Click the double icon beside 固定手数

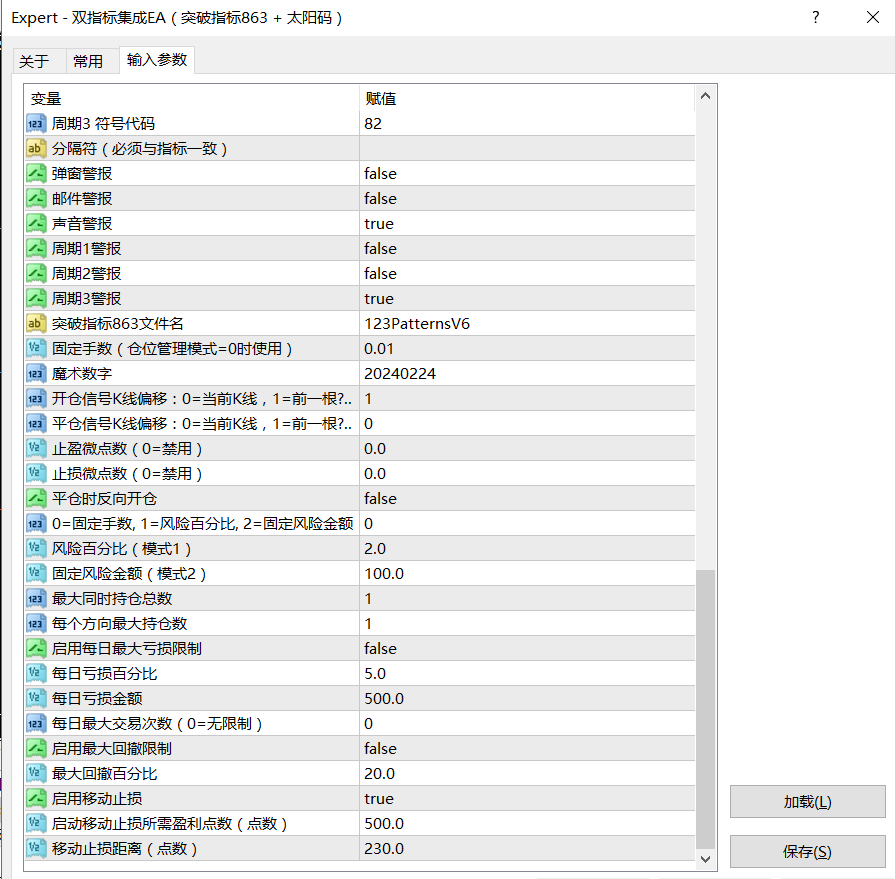35,349
